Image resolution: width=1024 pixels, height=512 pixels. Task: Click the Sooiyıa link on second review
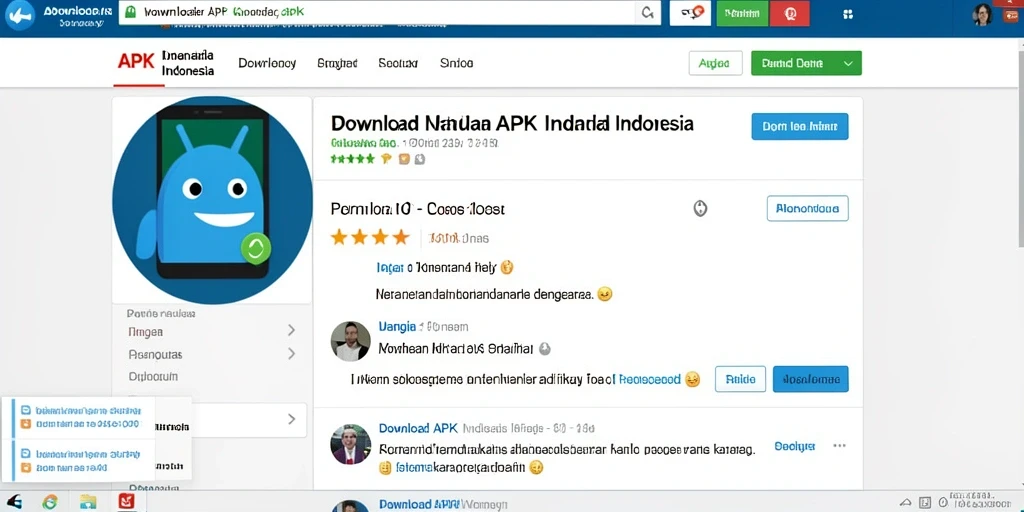(x=794, y=446)
